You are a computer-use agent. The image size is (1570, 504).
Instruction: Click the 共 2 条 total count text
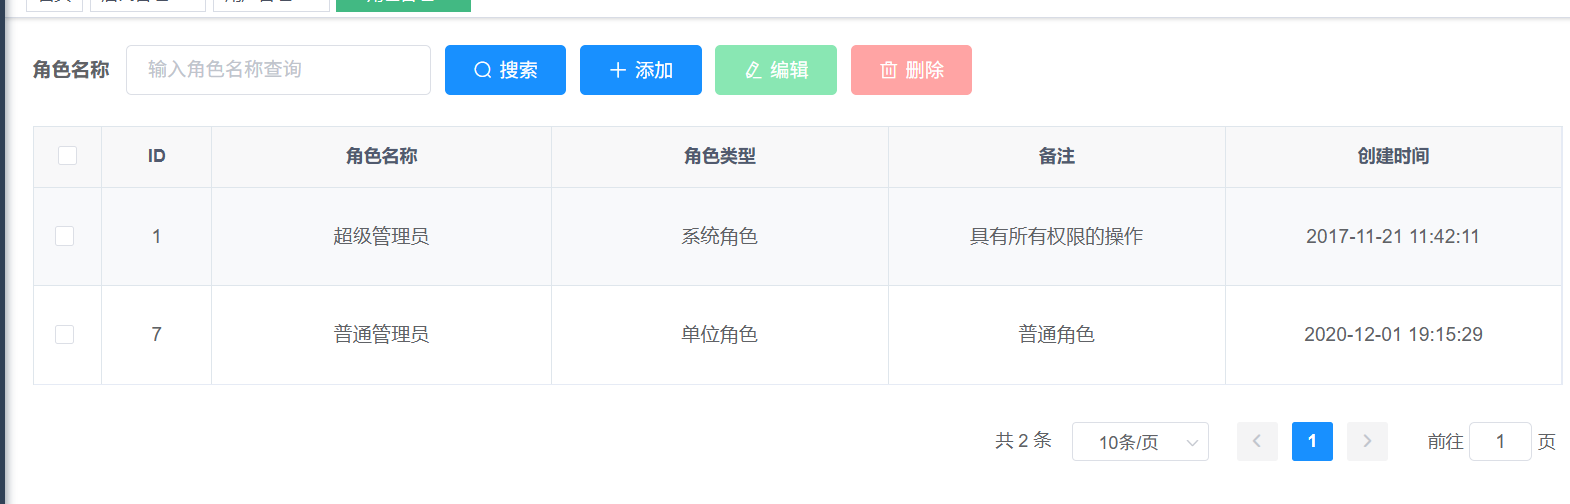click(x=1023, y=440)
